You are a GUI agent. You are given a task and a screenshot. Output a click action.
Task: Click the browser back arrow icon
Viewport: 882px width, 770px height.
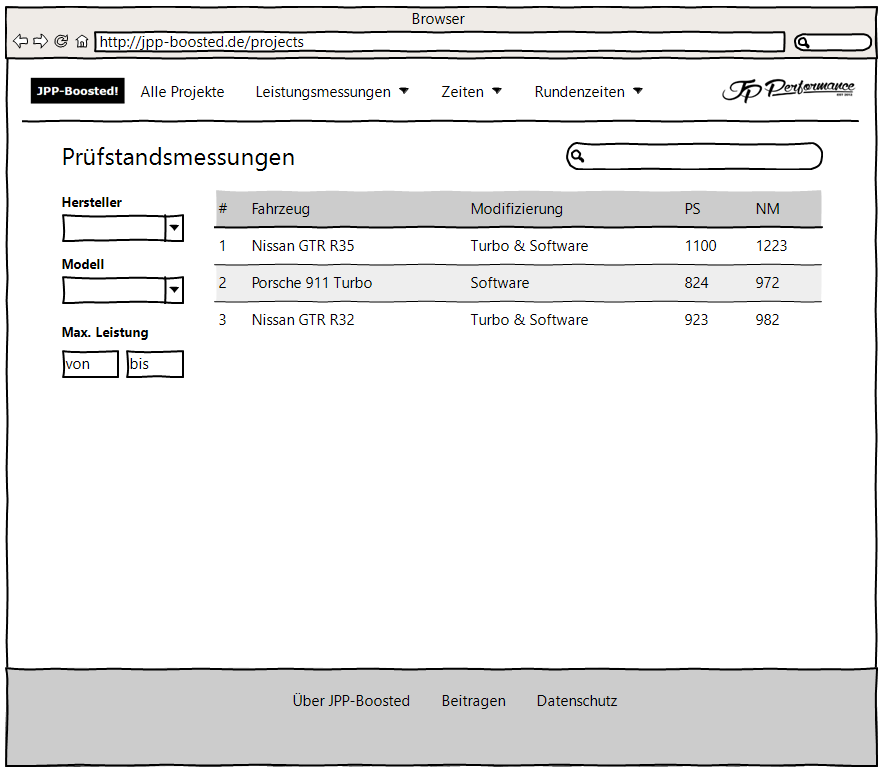click(20, 41)
